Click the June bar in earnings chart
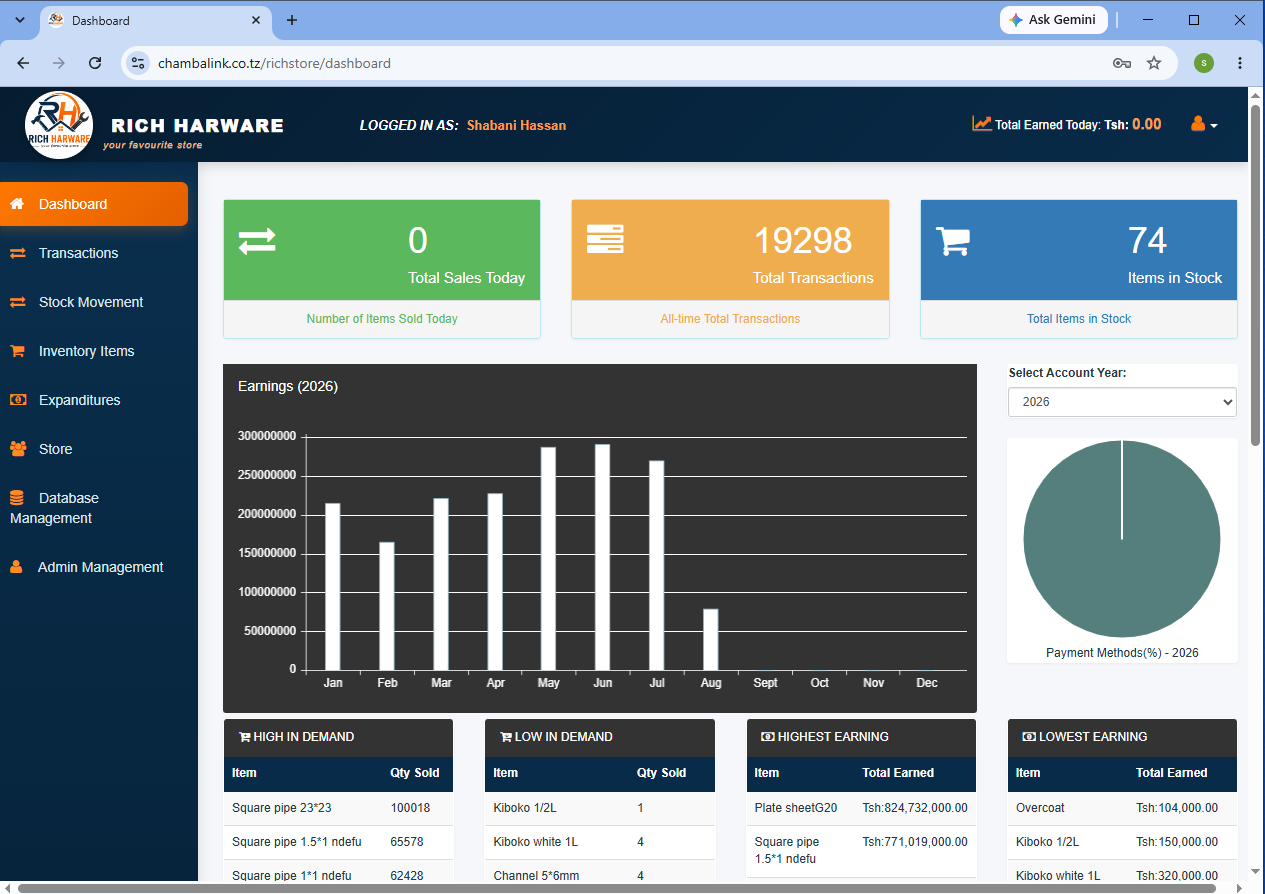This screenshot has height=894, width=1265. (x=602, y=557)
